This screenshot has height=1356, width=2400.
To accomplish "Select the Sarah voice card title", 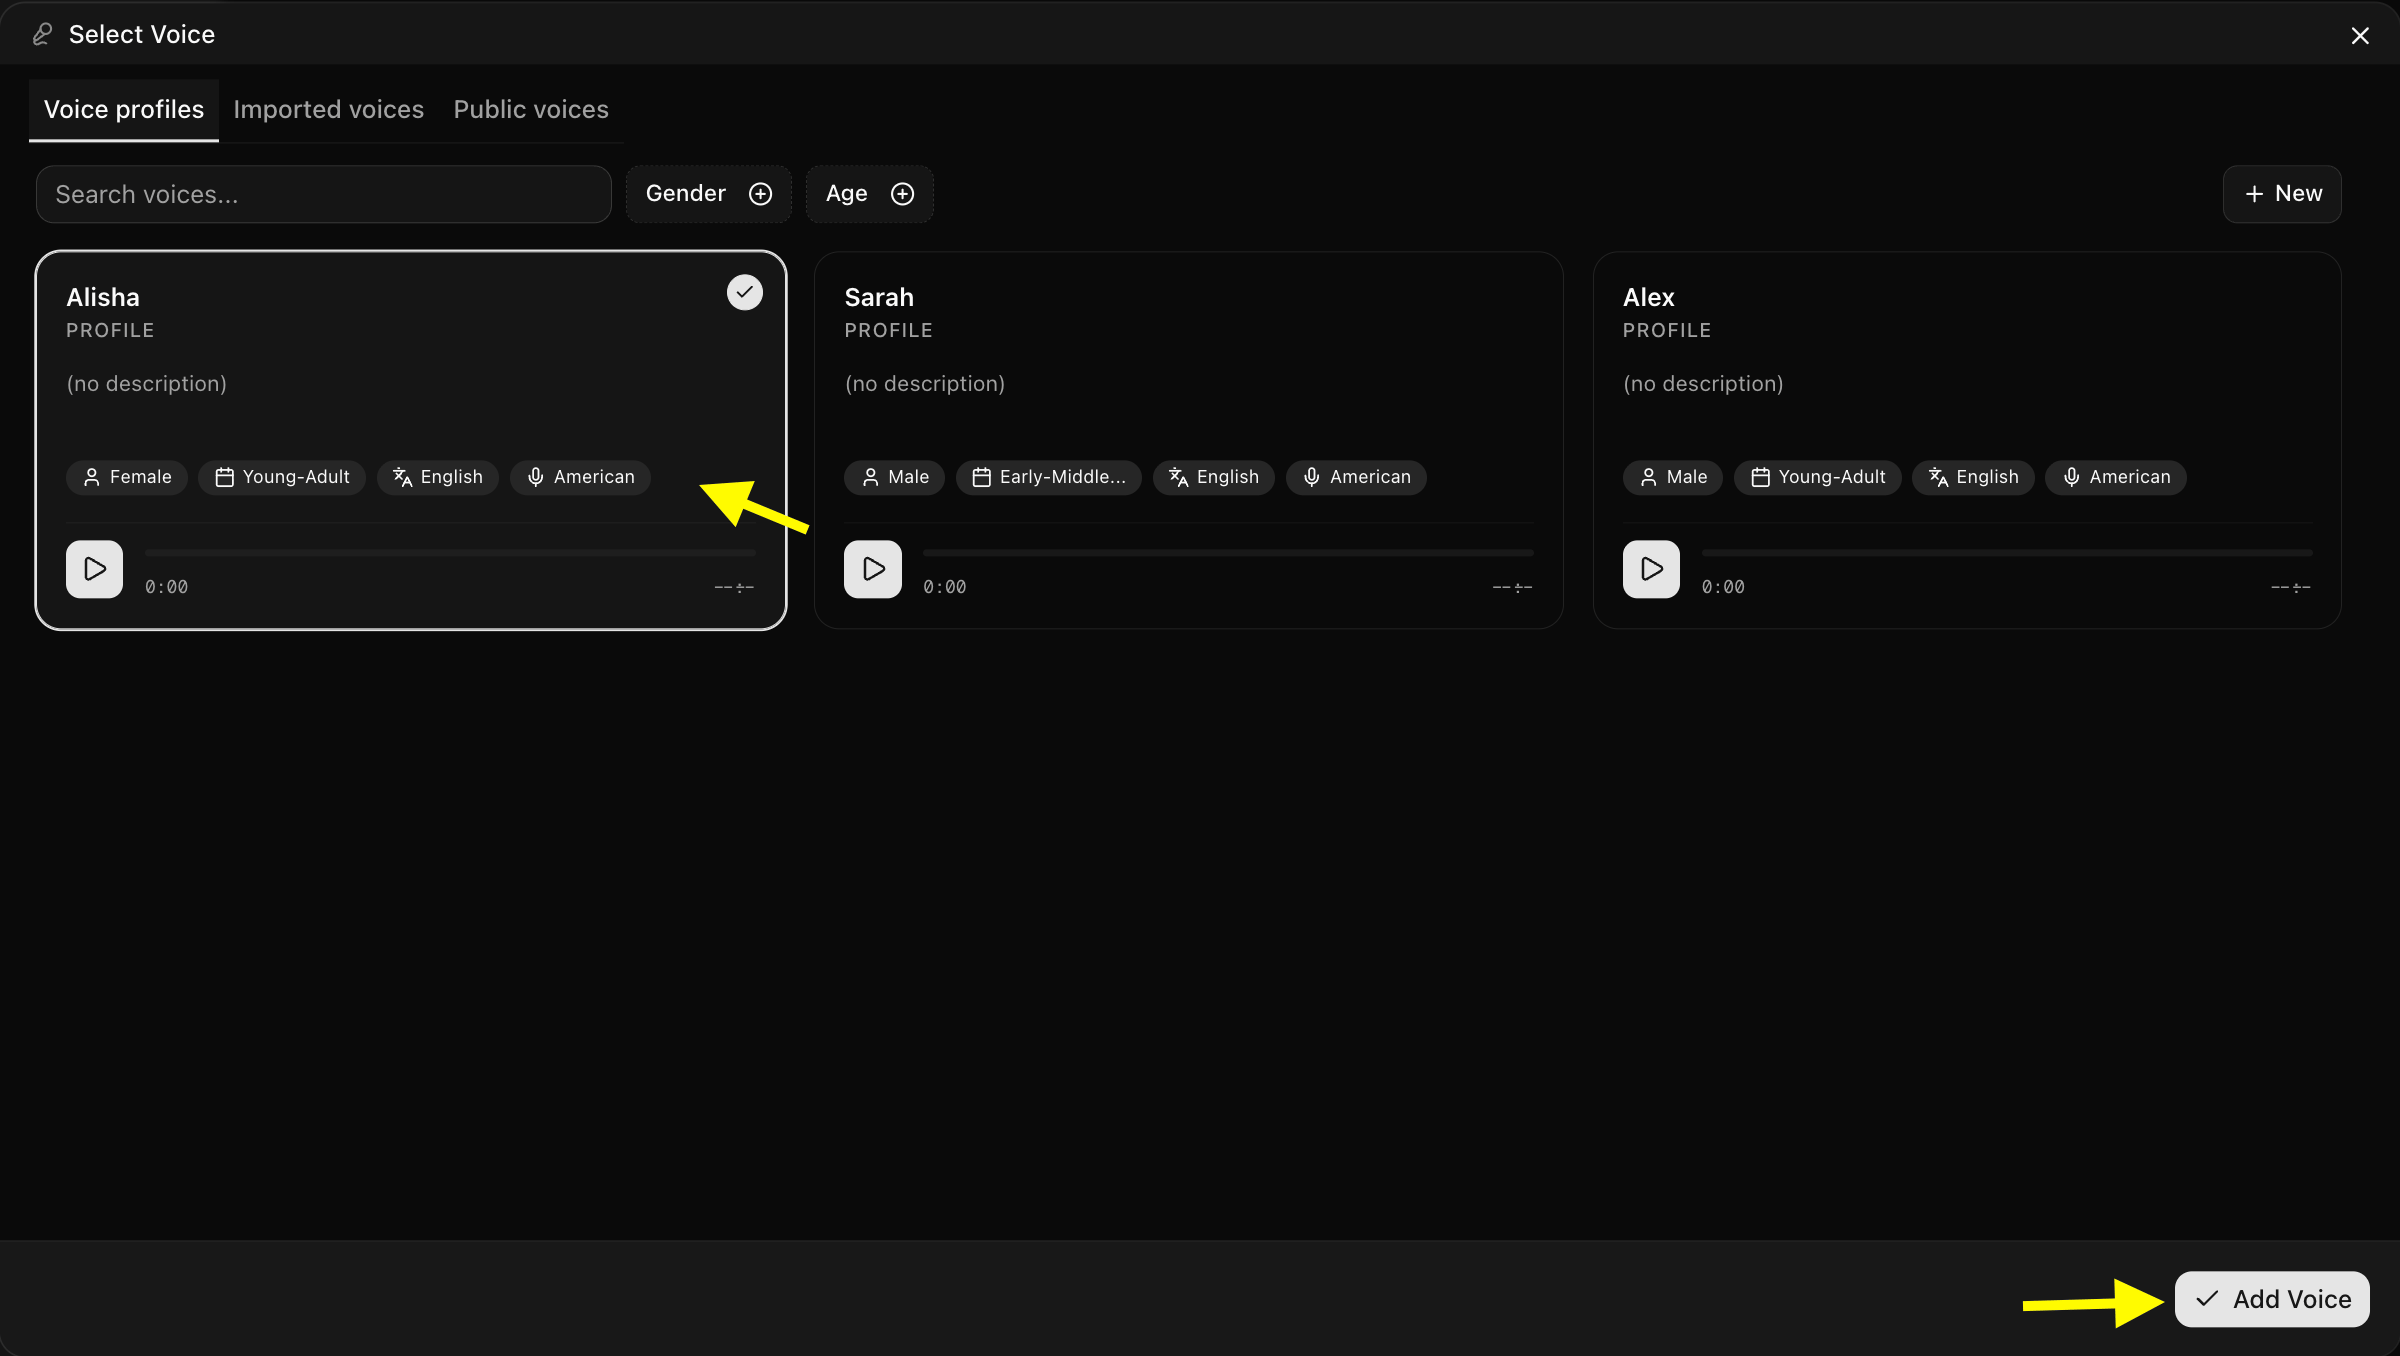I will pyautogui.click(x=879, y=297).
